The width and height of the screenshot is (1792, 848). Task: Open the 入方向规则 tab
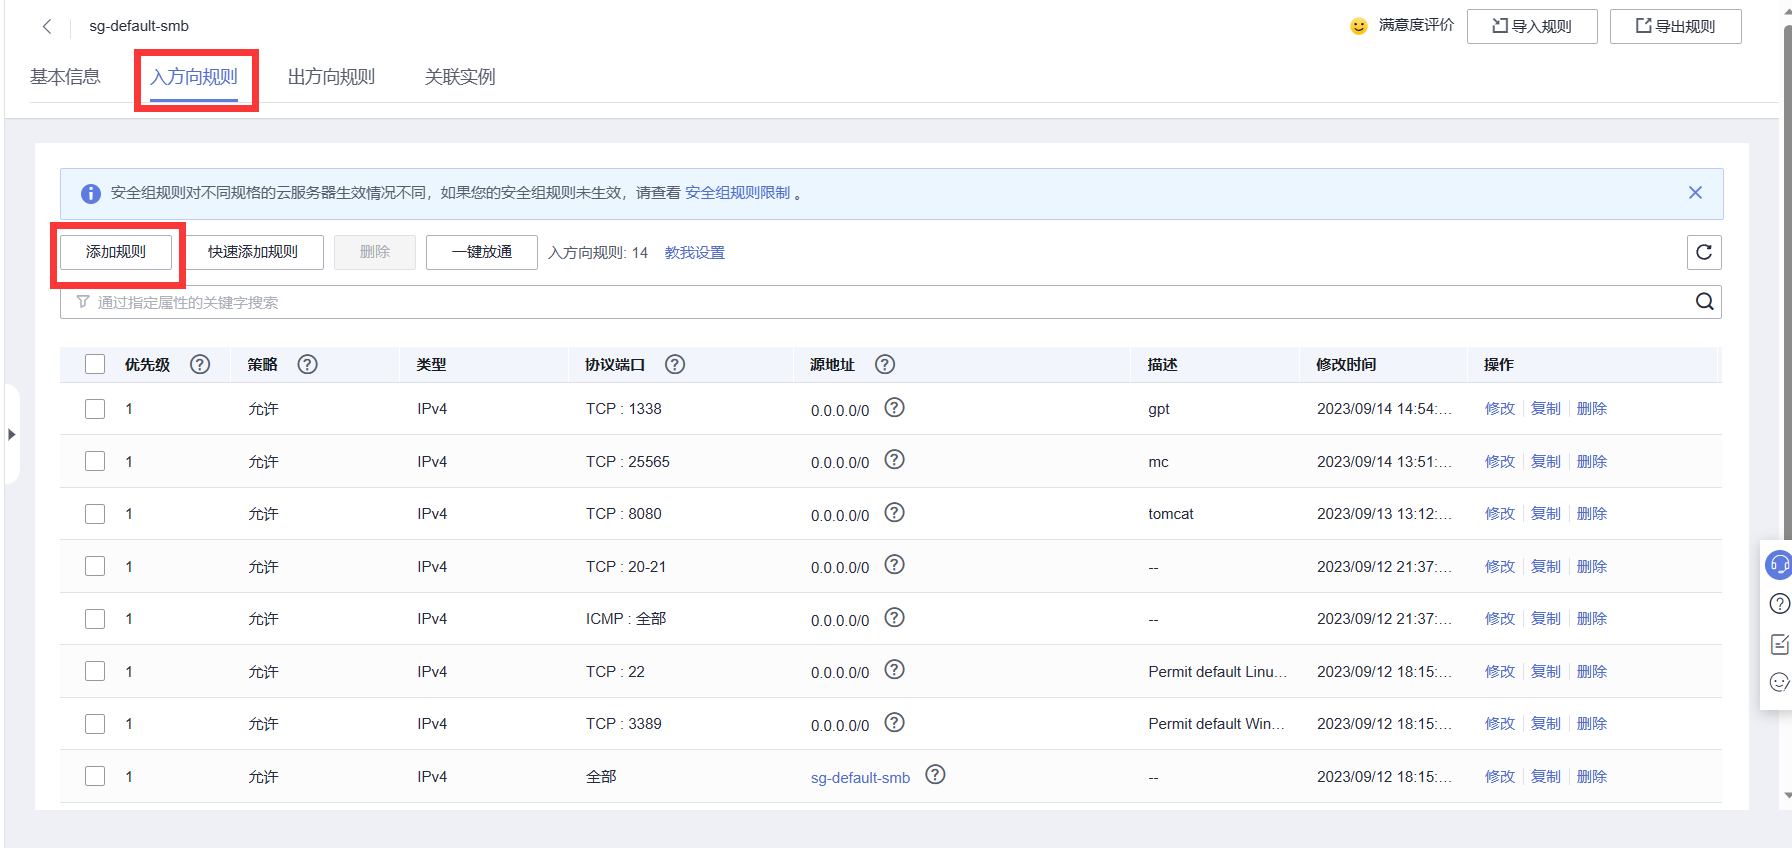pyautogui.click(x=194, y=77)
